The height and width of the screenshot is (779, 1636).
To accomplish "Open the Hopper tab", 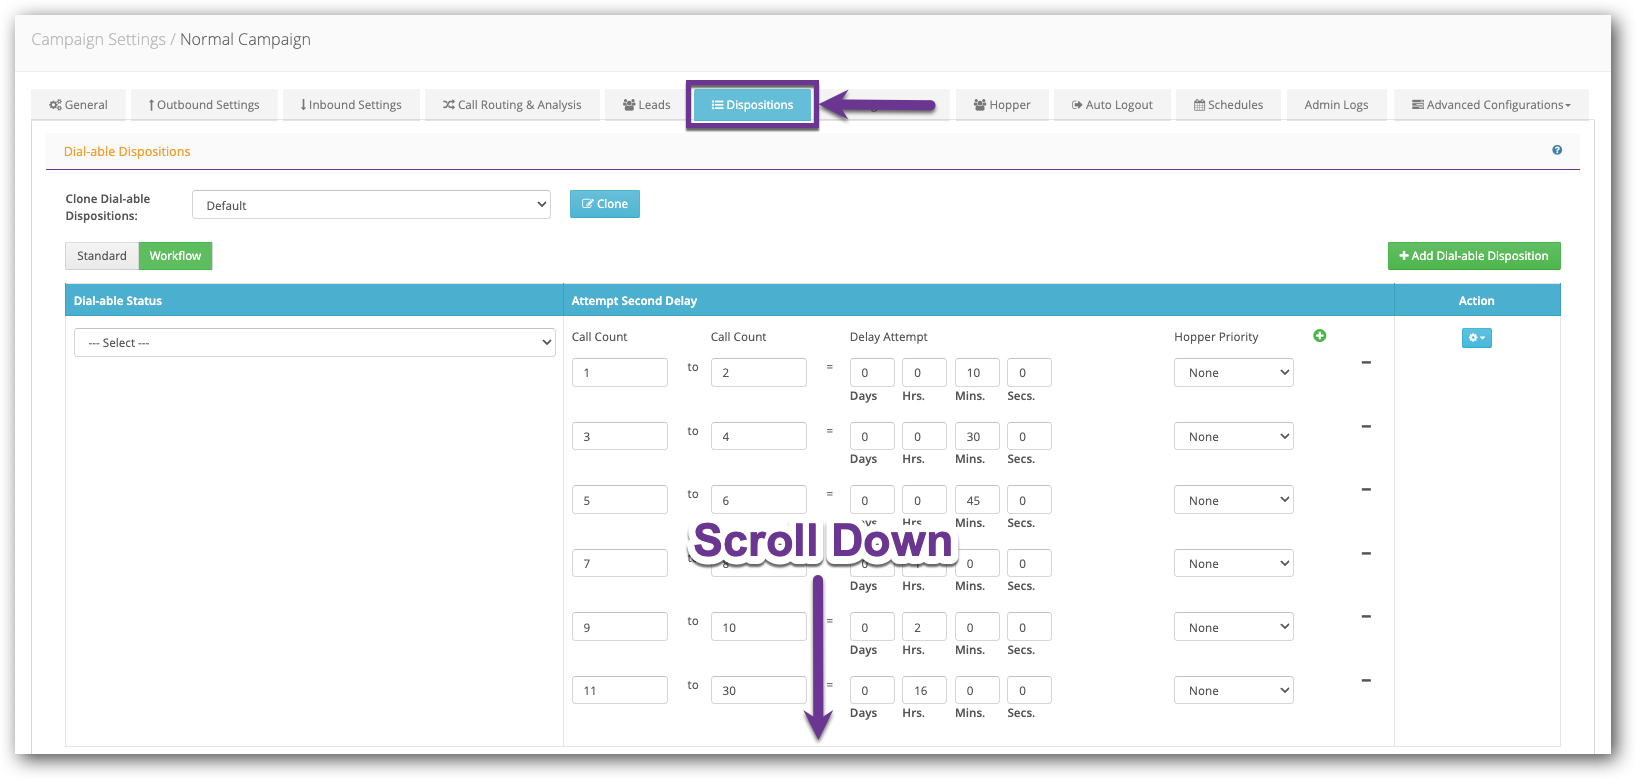I will (x=1002, y=105).
